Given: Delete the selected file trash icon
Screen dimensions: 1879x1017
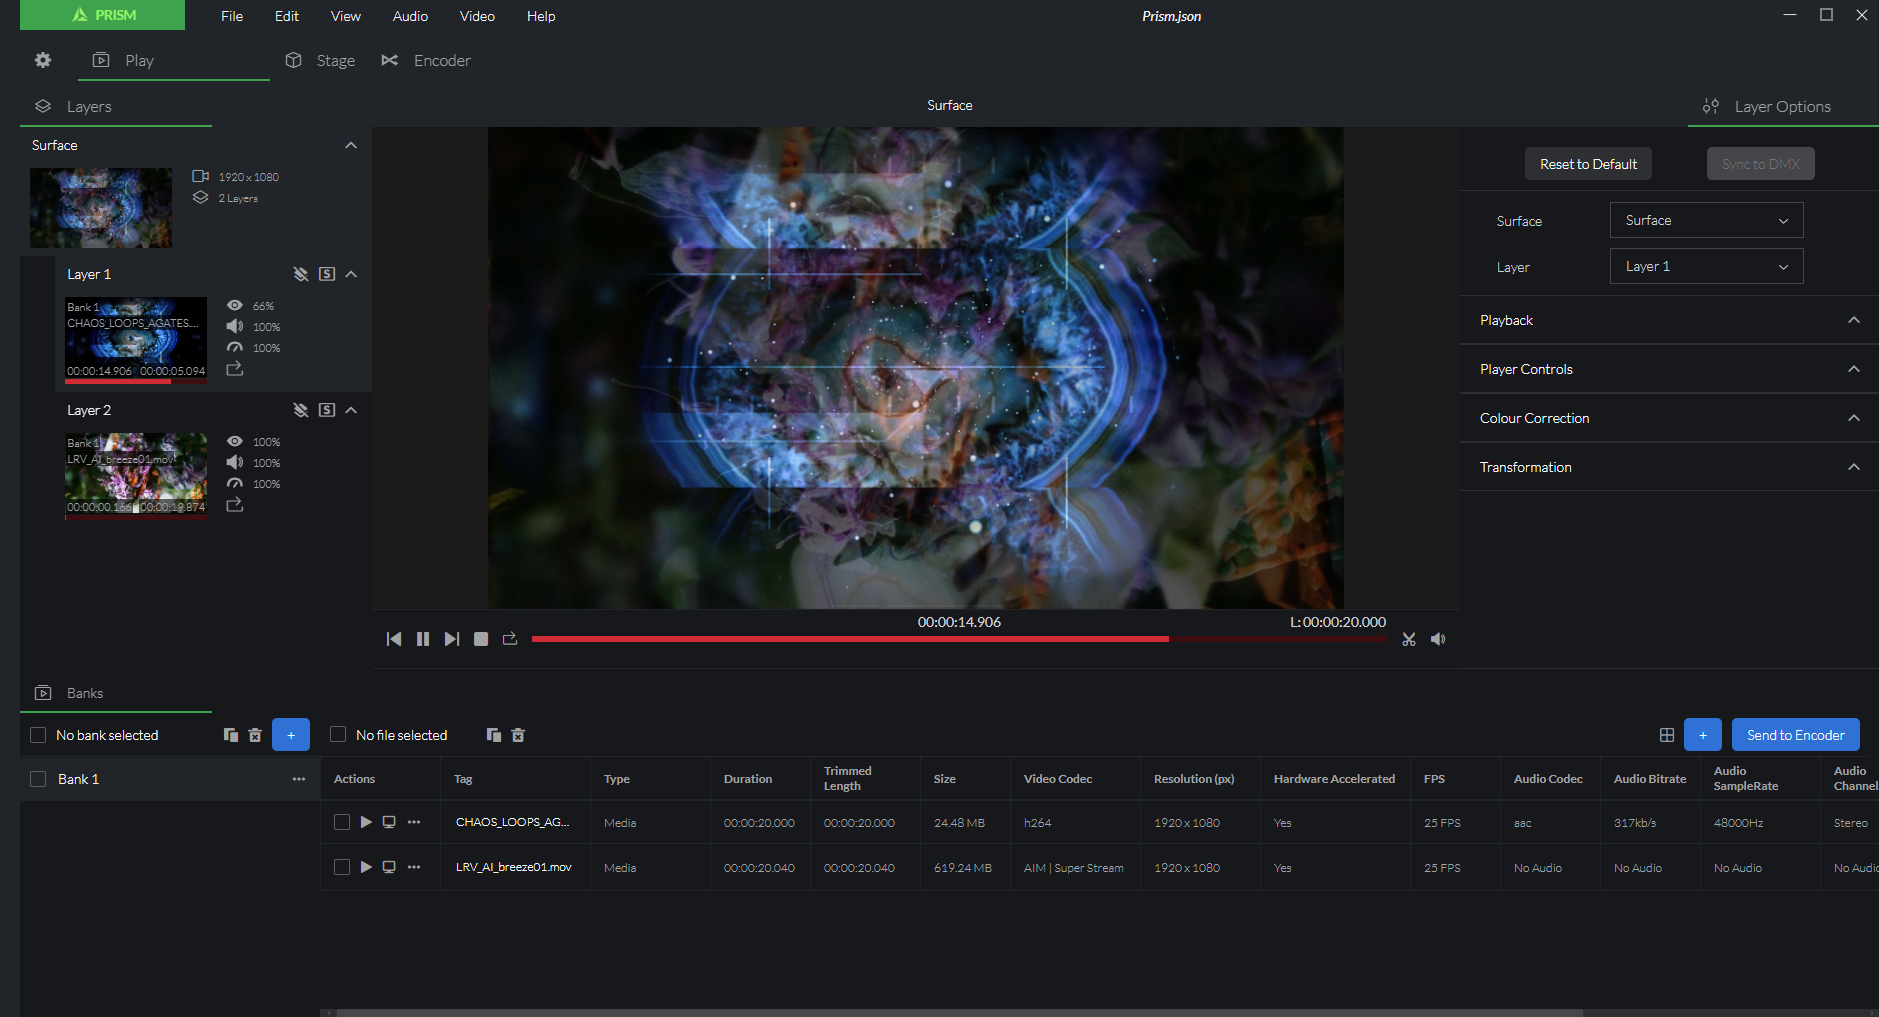Looking at the screenshot, I should [x=518, y=735].
